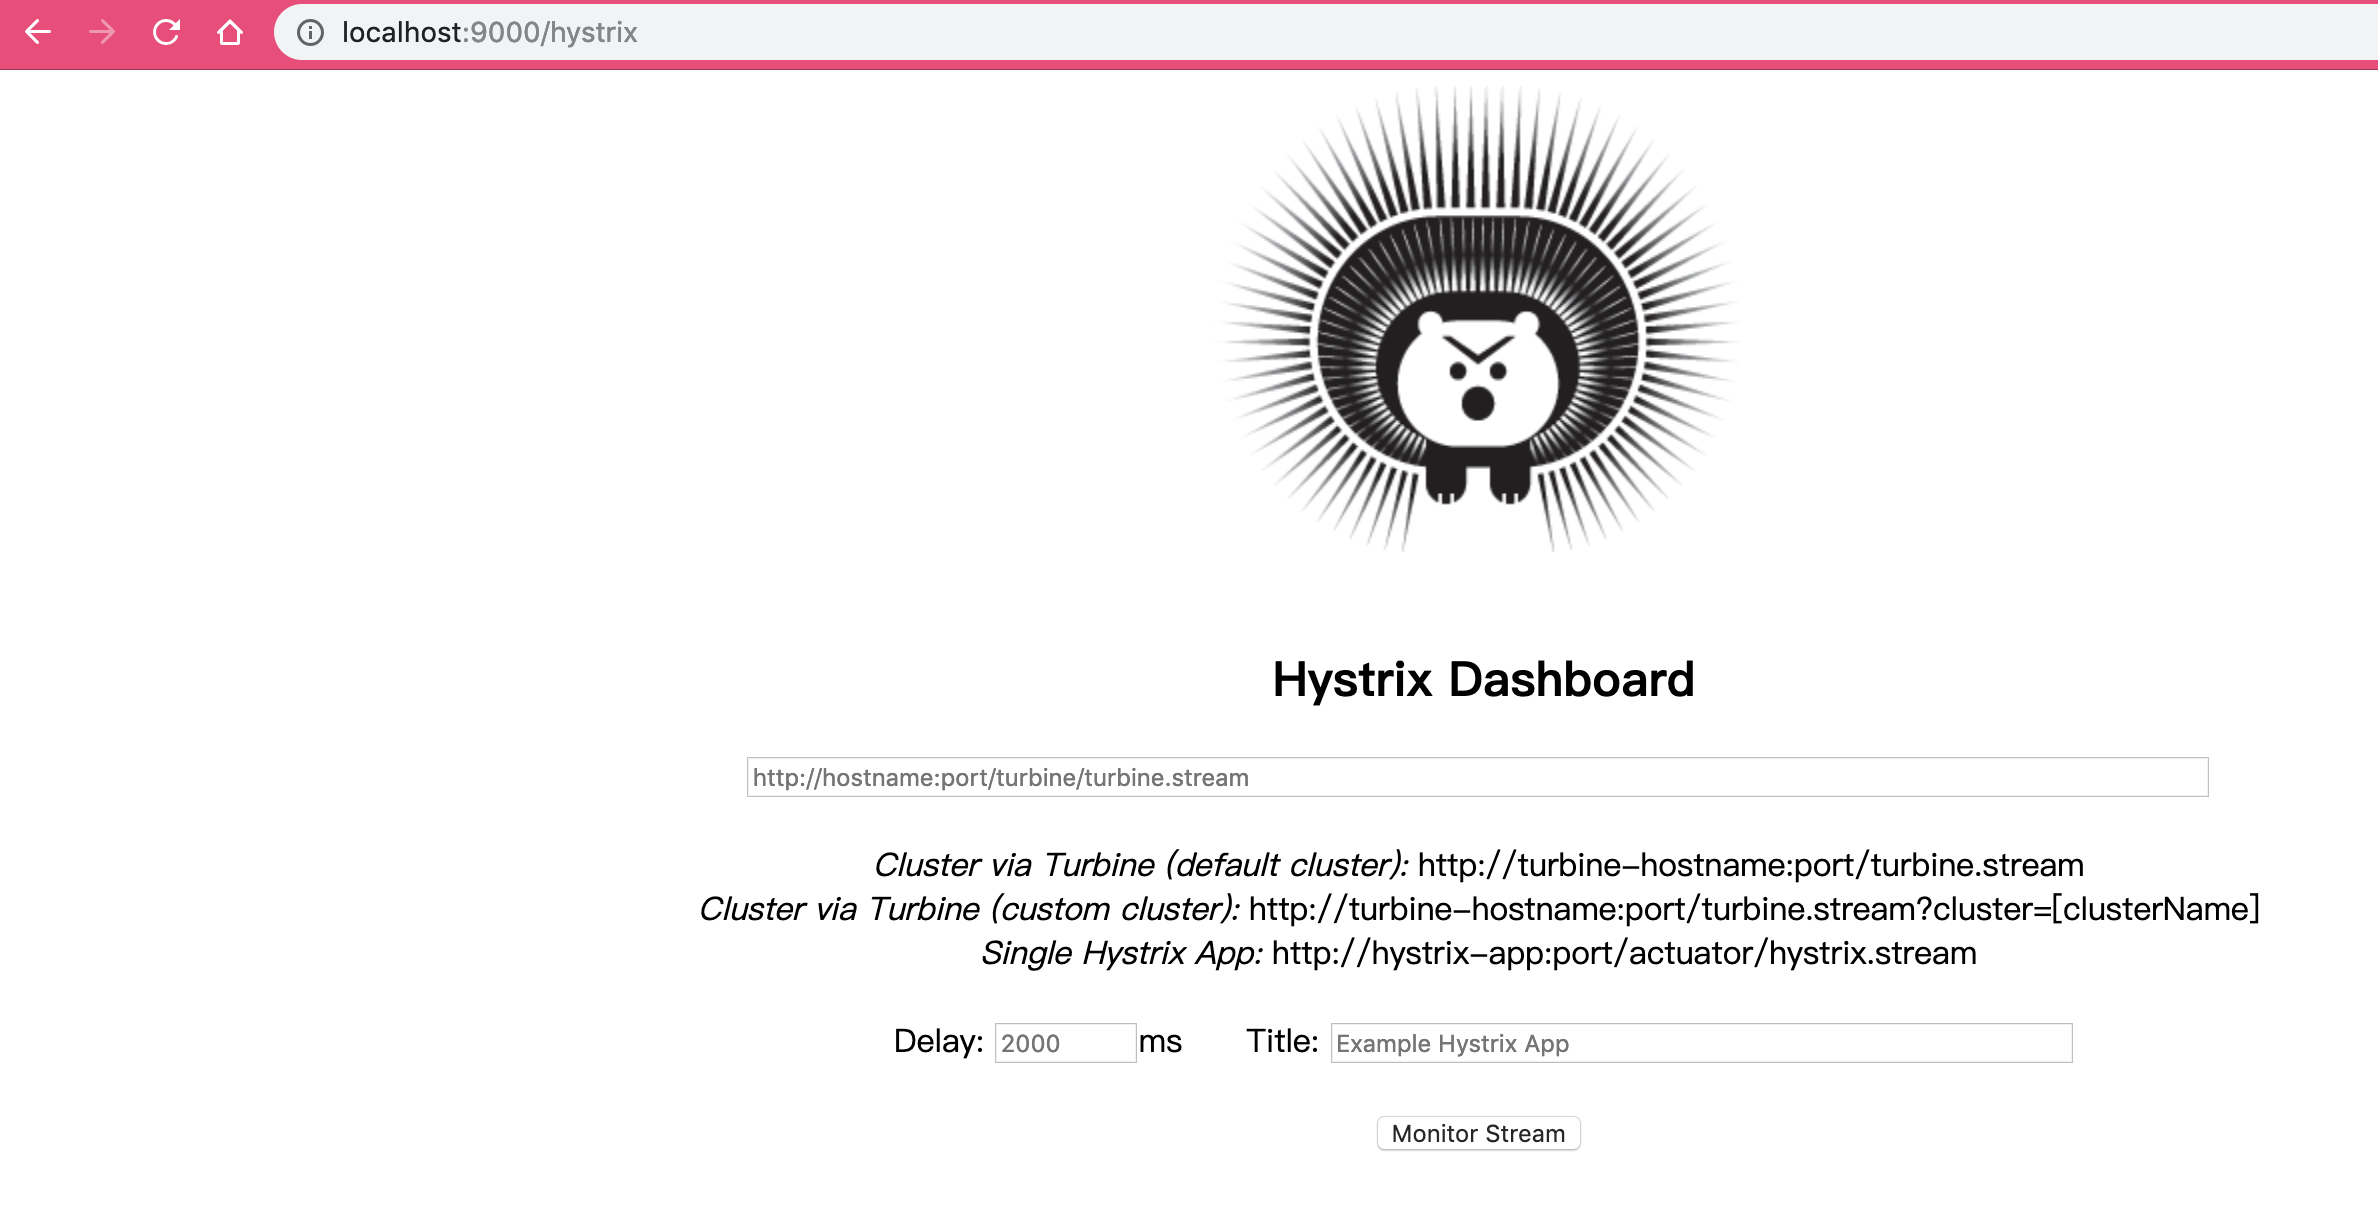
Task: Click the Delay: label text
Action: 938,1042
